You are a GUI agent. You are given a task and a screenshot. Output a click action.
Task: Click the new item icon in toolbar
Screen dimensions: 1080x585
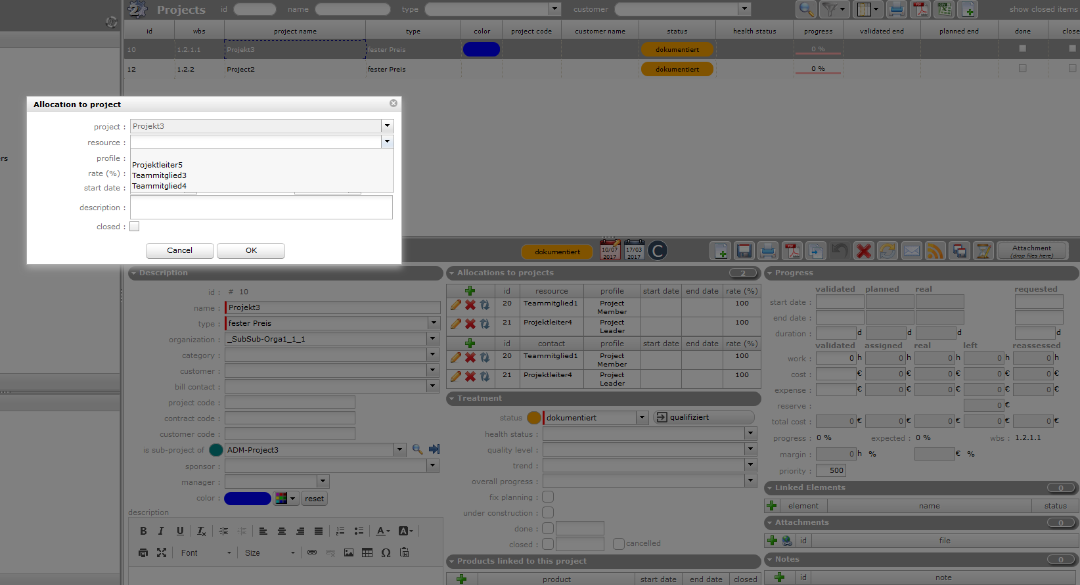(720, 251)
